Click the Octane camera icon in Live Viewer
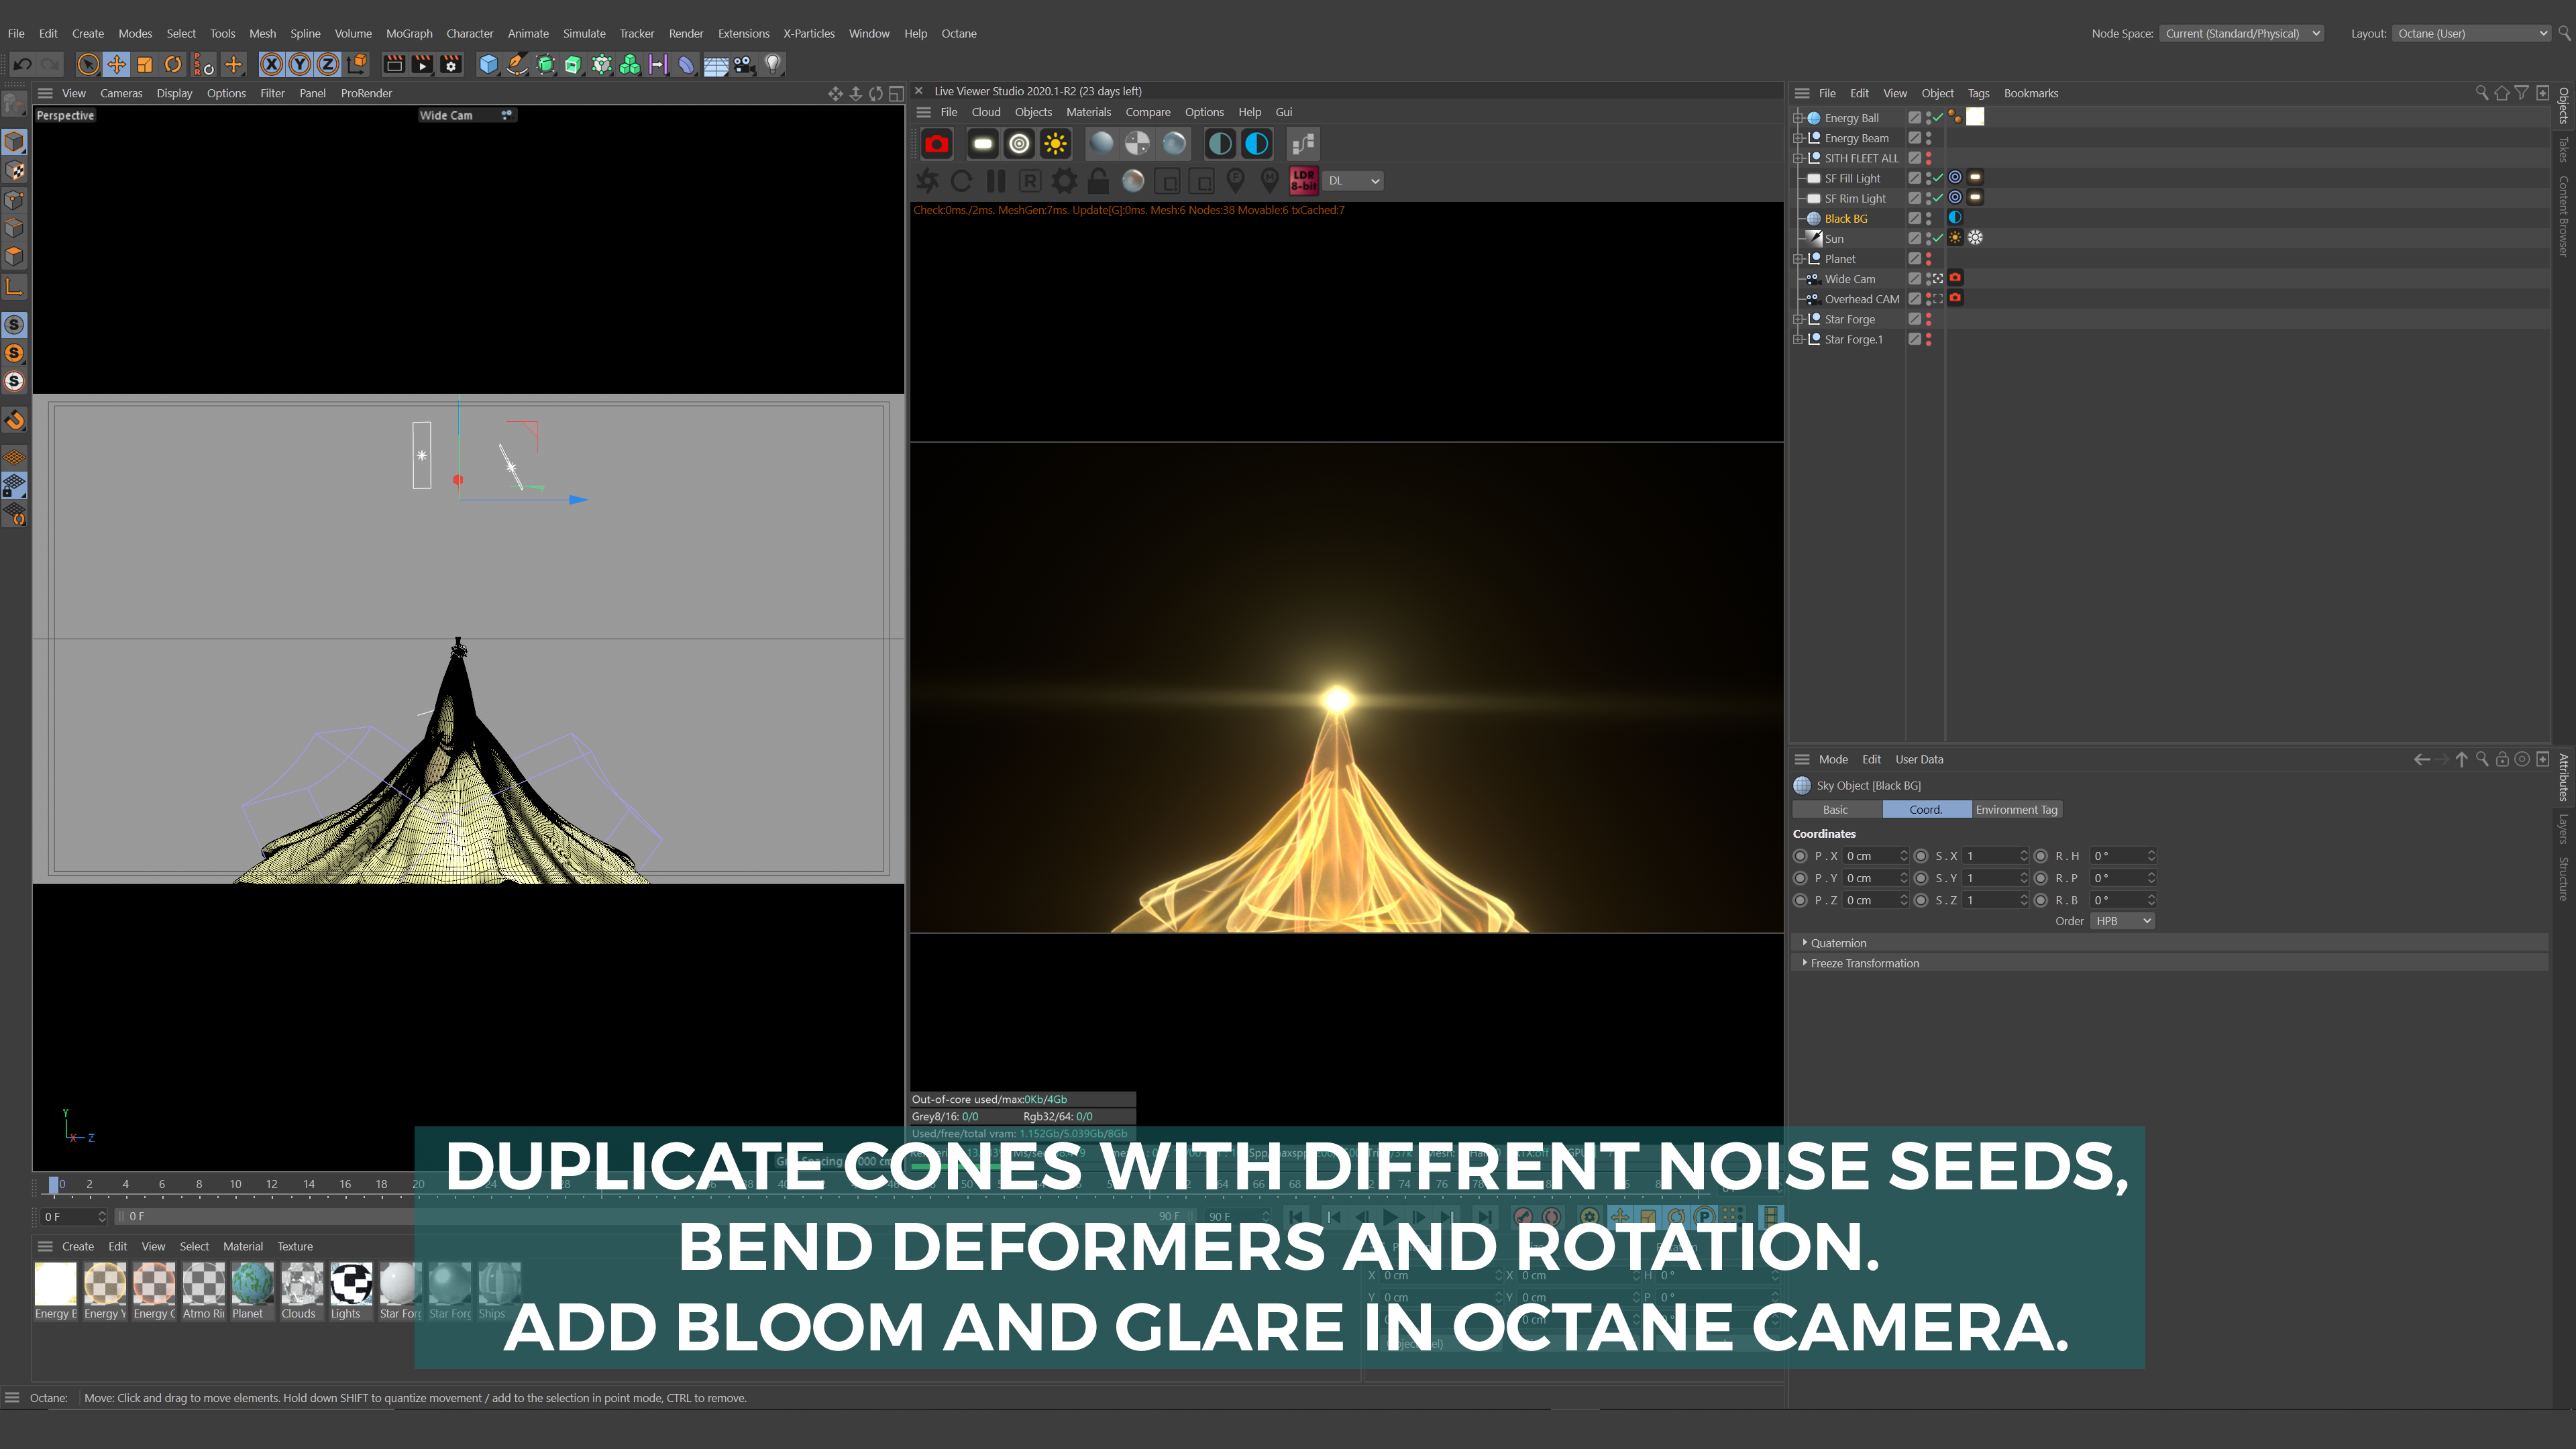This screenshot has height=1449, width=2576. click(x=936, y=144)
